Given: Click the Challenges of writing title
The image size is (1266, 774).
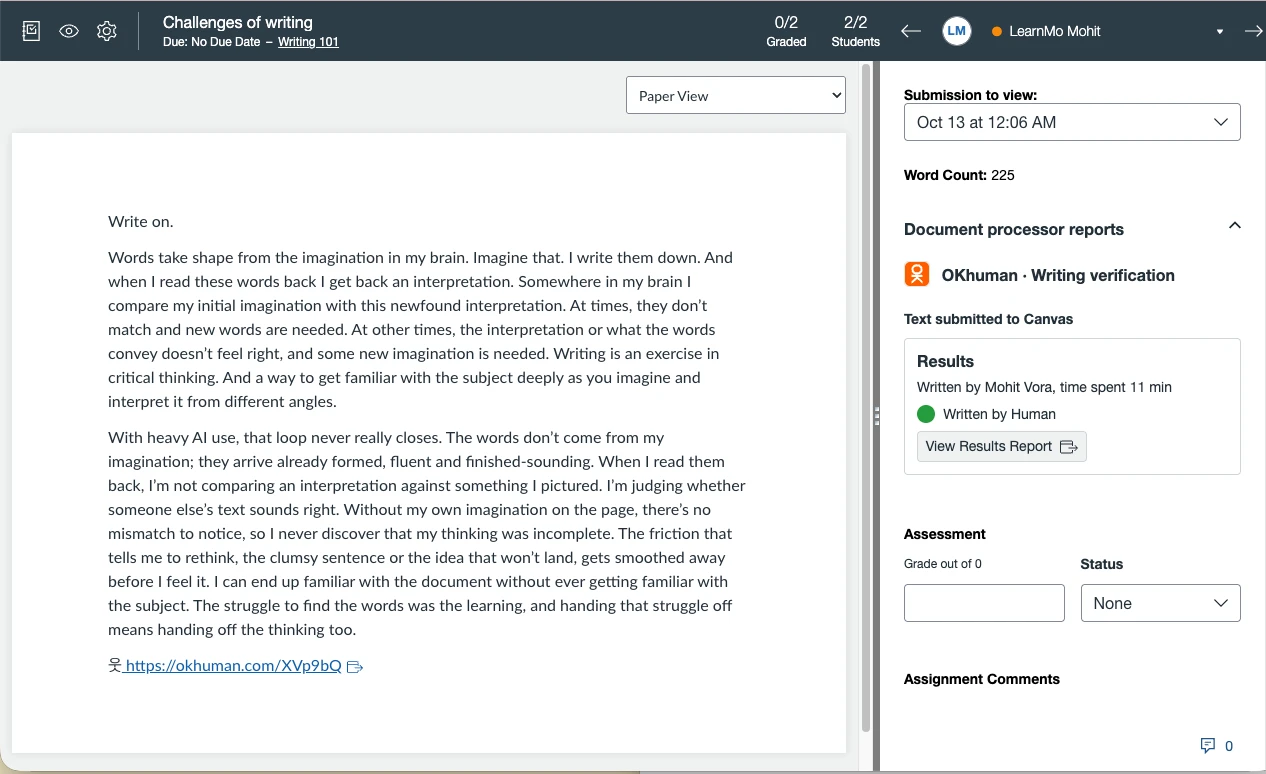Looking at the screenshot, I should pyautogui.click(x=238, y=22).
